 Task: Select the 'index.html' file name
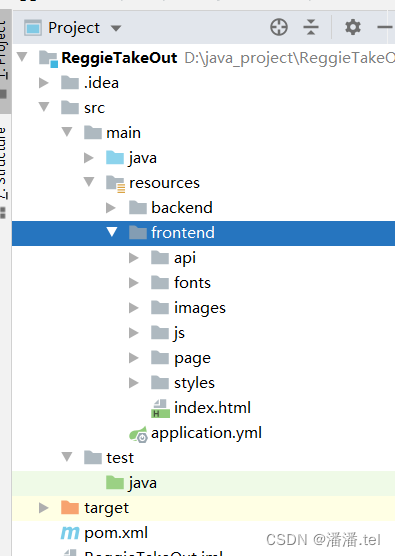click(x=212, y=408)
